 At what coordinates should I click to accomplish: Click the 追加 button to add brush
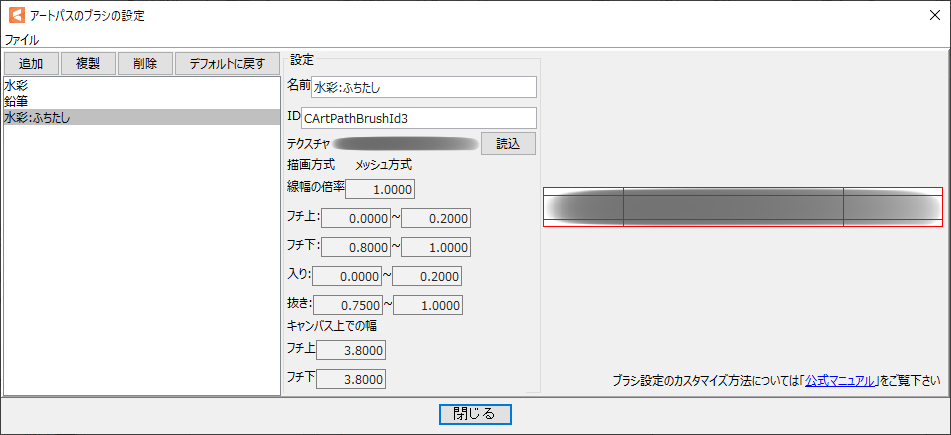pyautogui.click(x=30, y=63)
